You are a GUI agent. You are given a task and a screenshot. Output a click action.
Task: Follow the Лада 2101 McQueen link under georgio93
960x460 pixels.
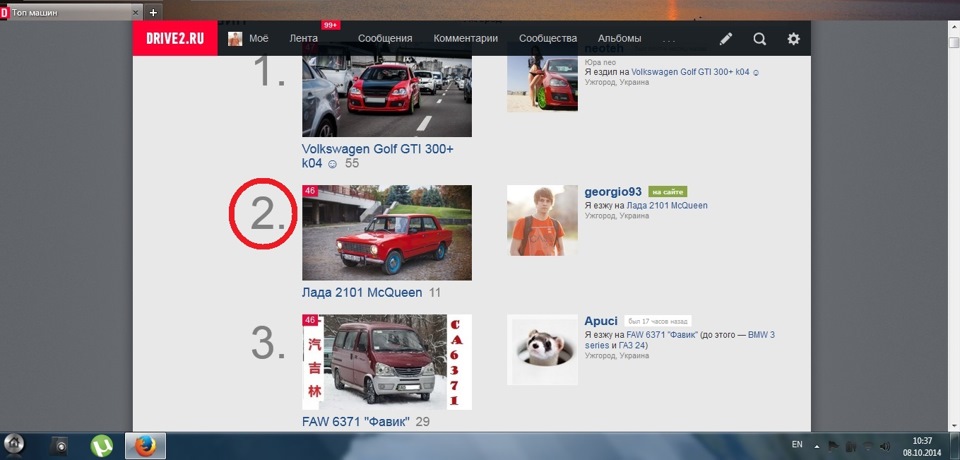point(667,206)
